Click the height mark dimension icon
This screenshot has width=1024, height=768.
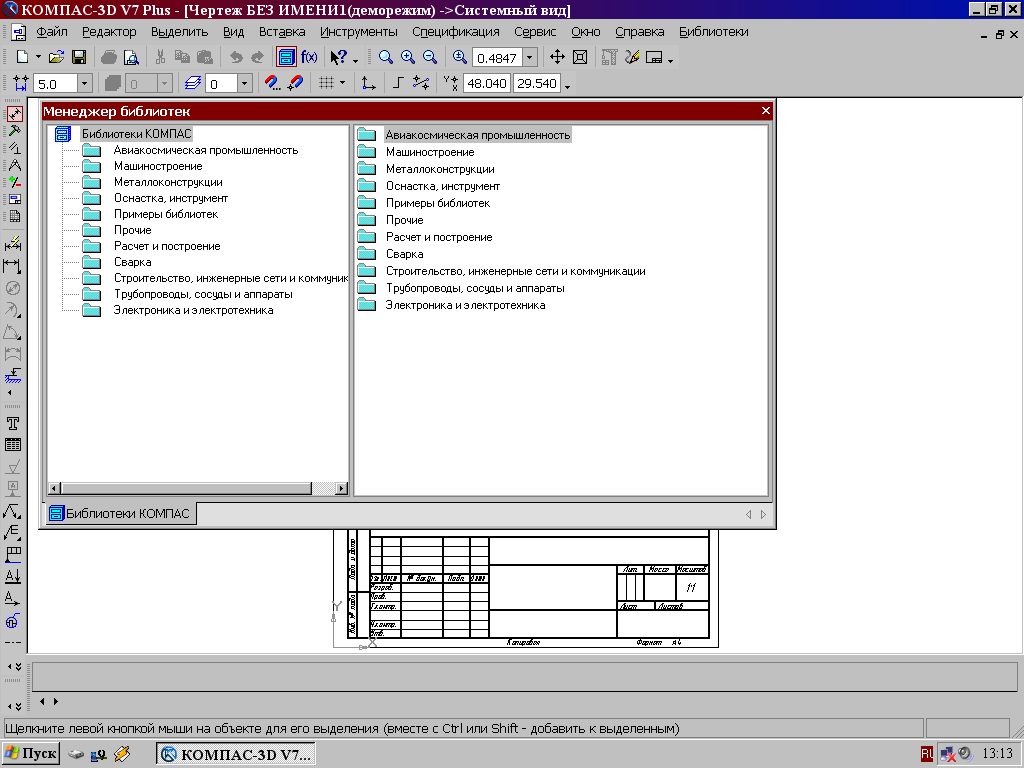[x=12, y=376]
